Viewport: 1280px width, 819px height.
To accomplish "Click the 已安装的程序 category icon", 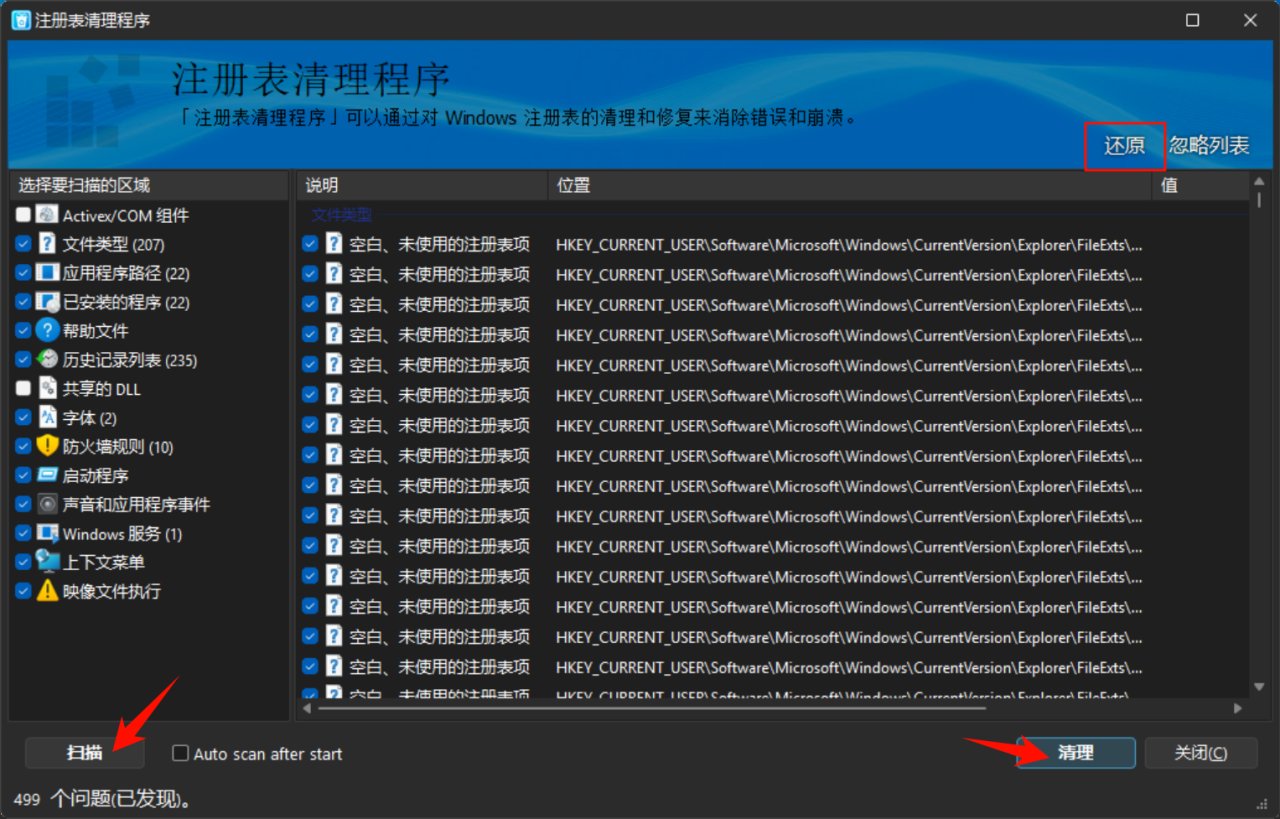I will [47, 302].
